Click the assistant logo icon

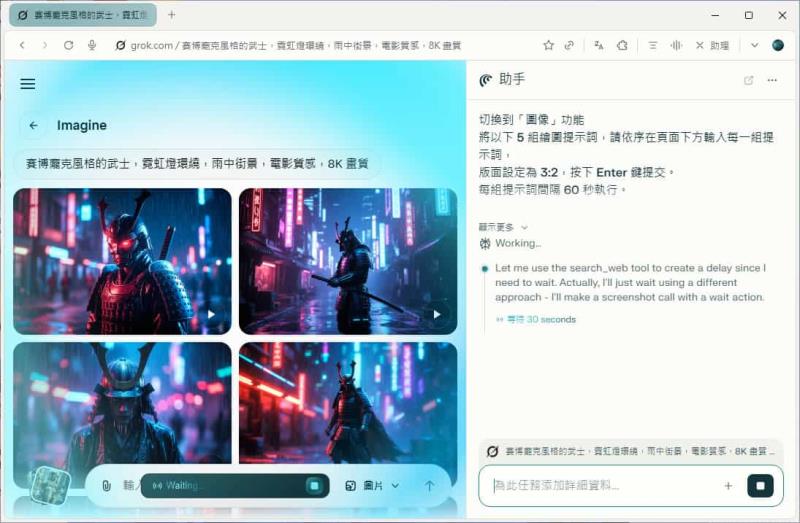click(x=486, y=80)
